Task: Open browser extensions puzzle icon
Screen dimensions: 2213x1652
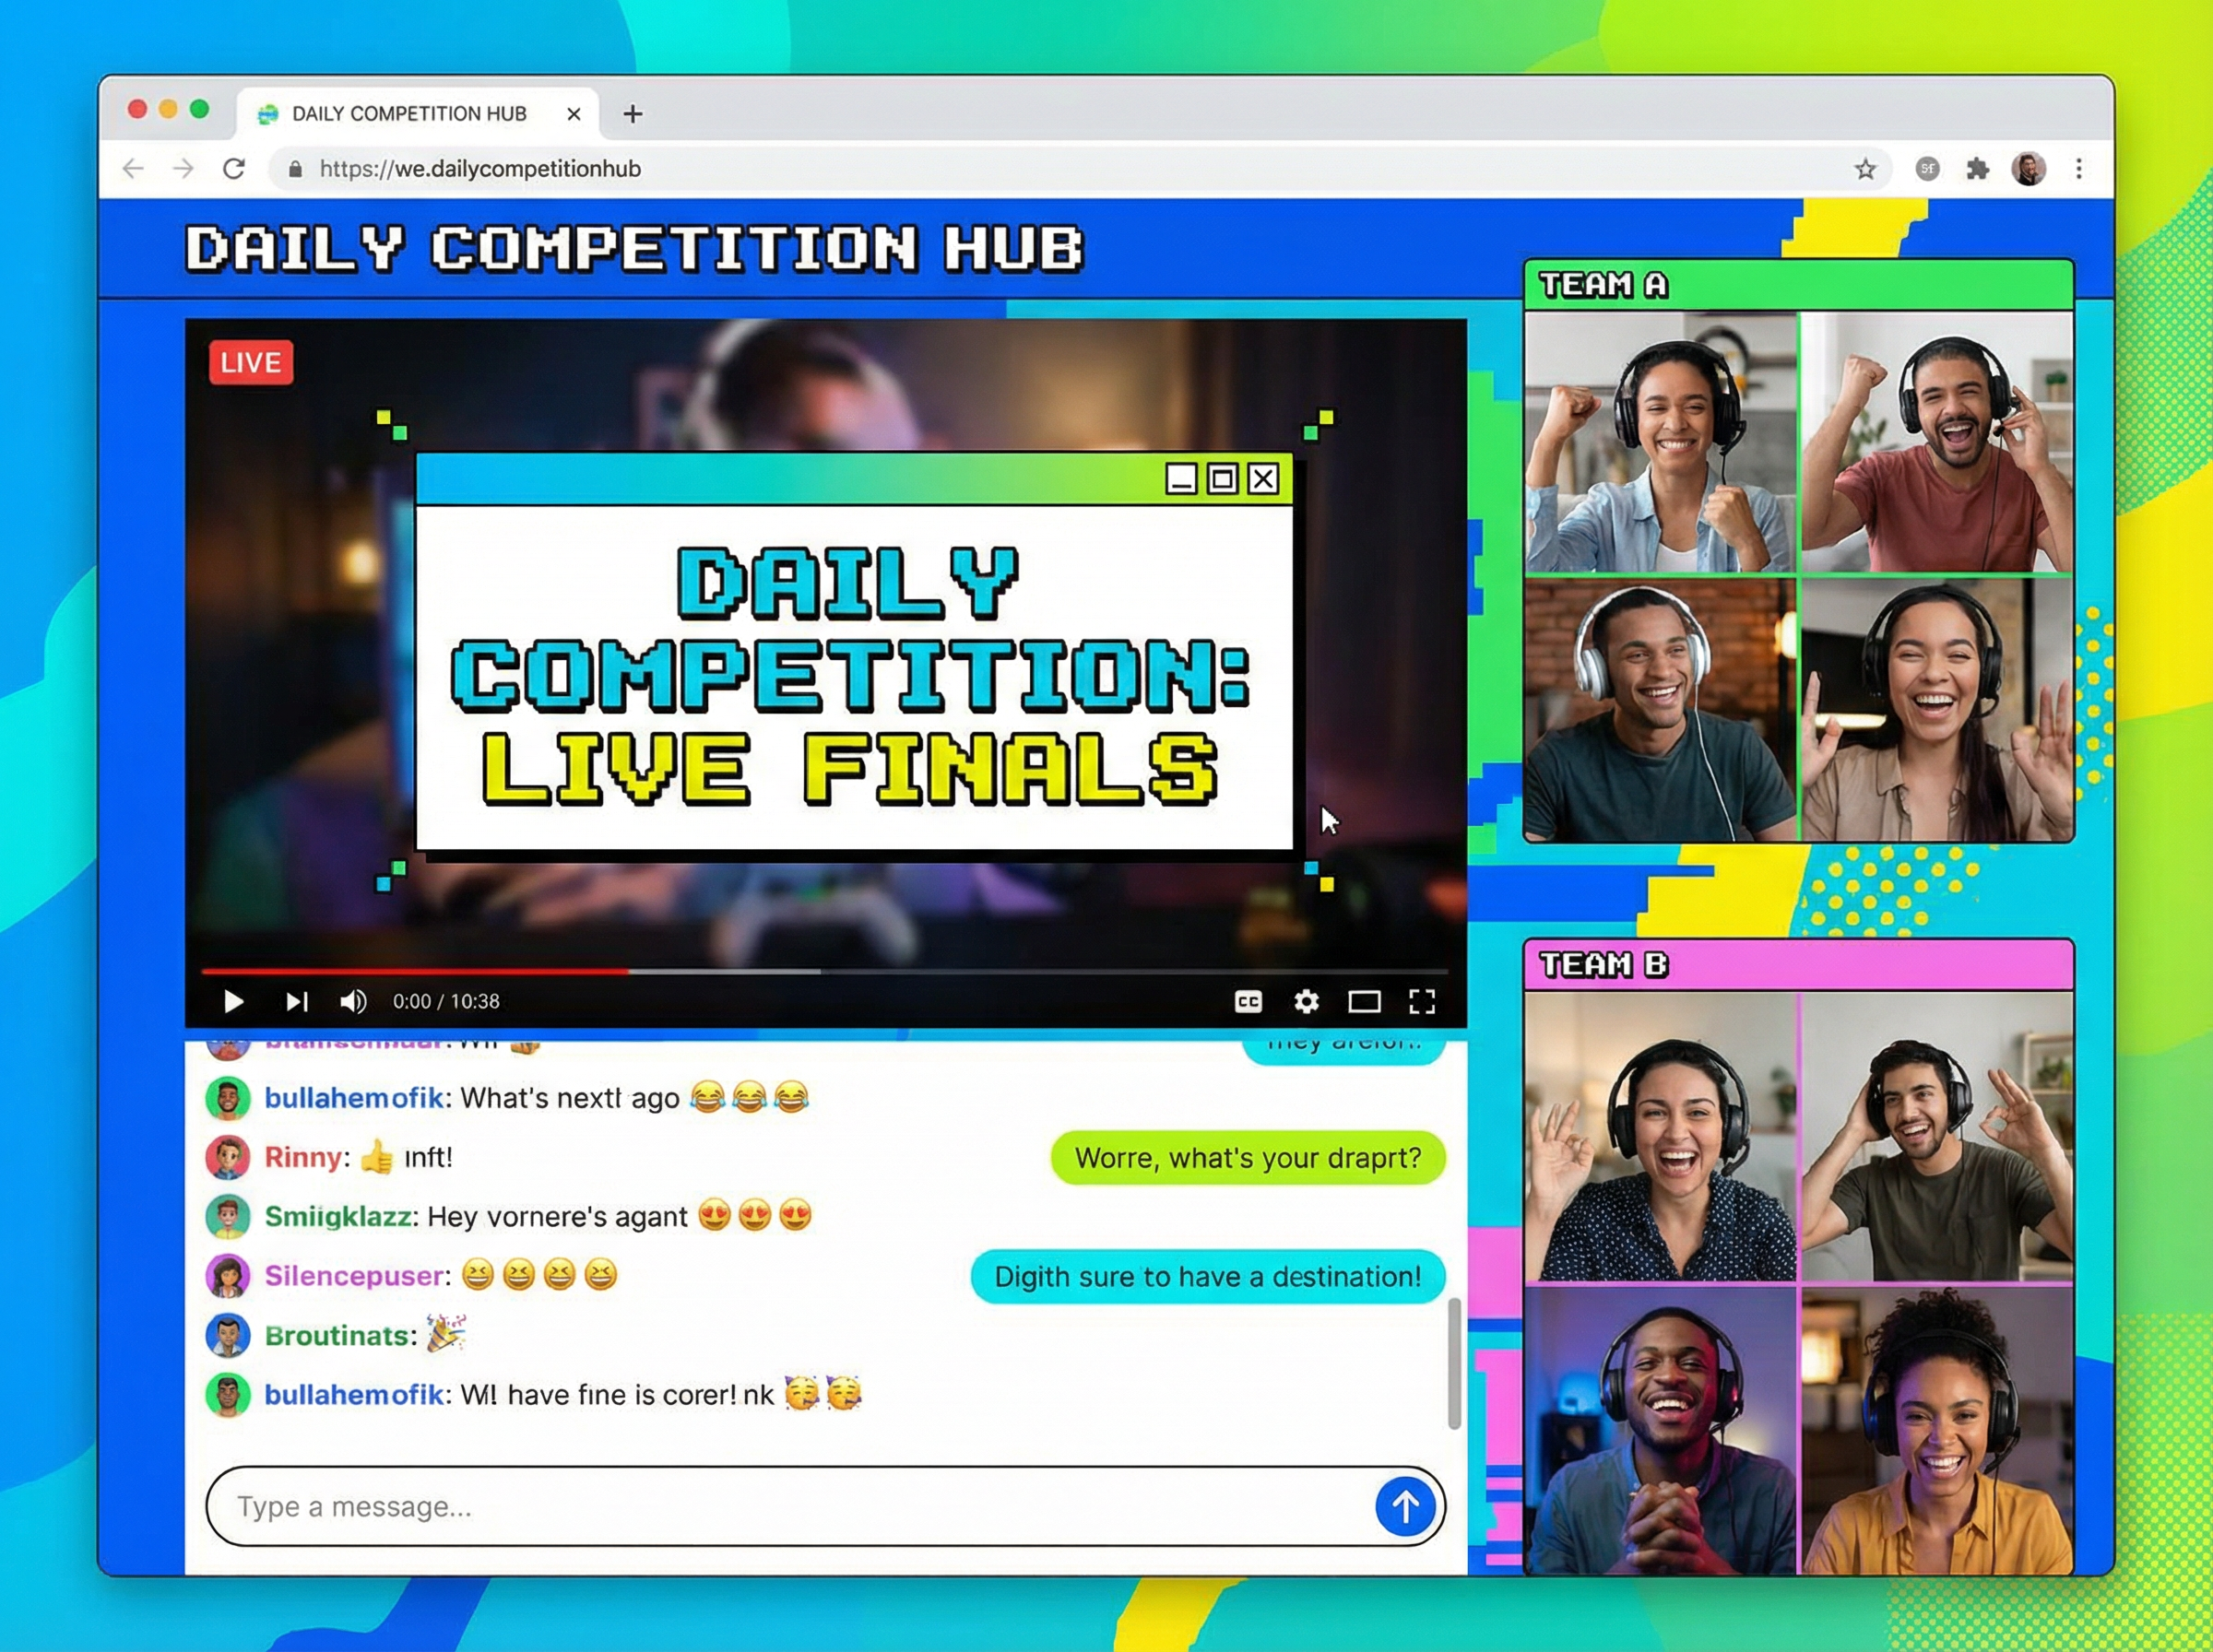Action: coord(1977,169)
